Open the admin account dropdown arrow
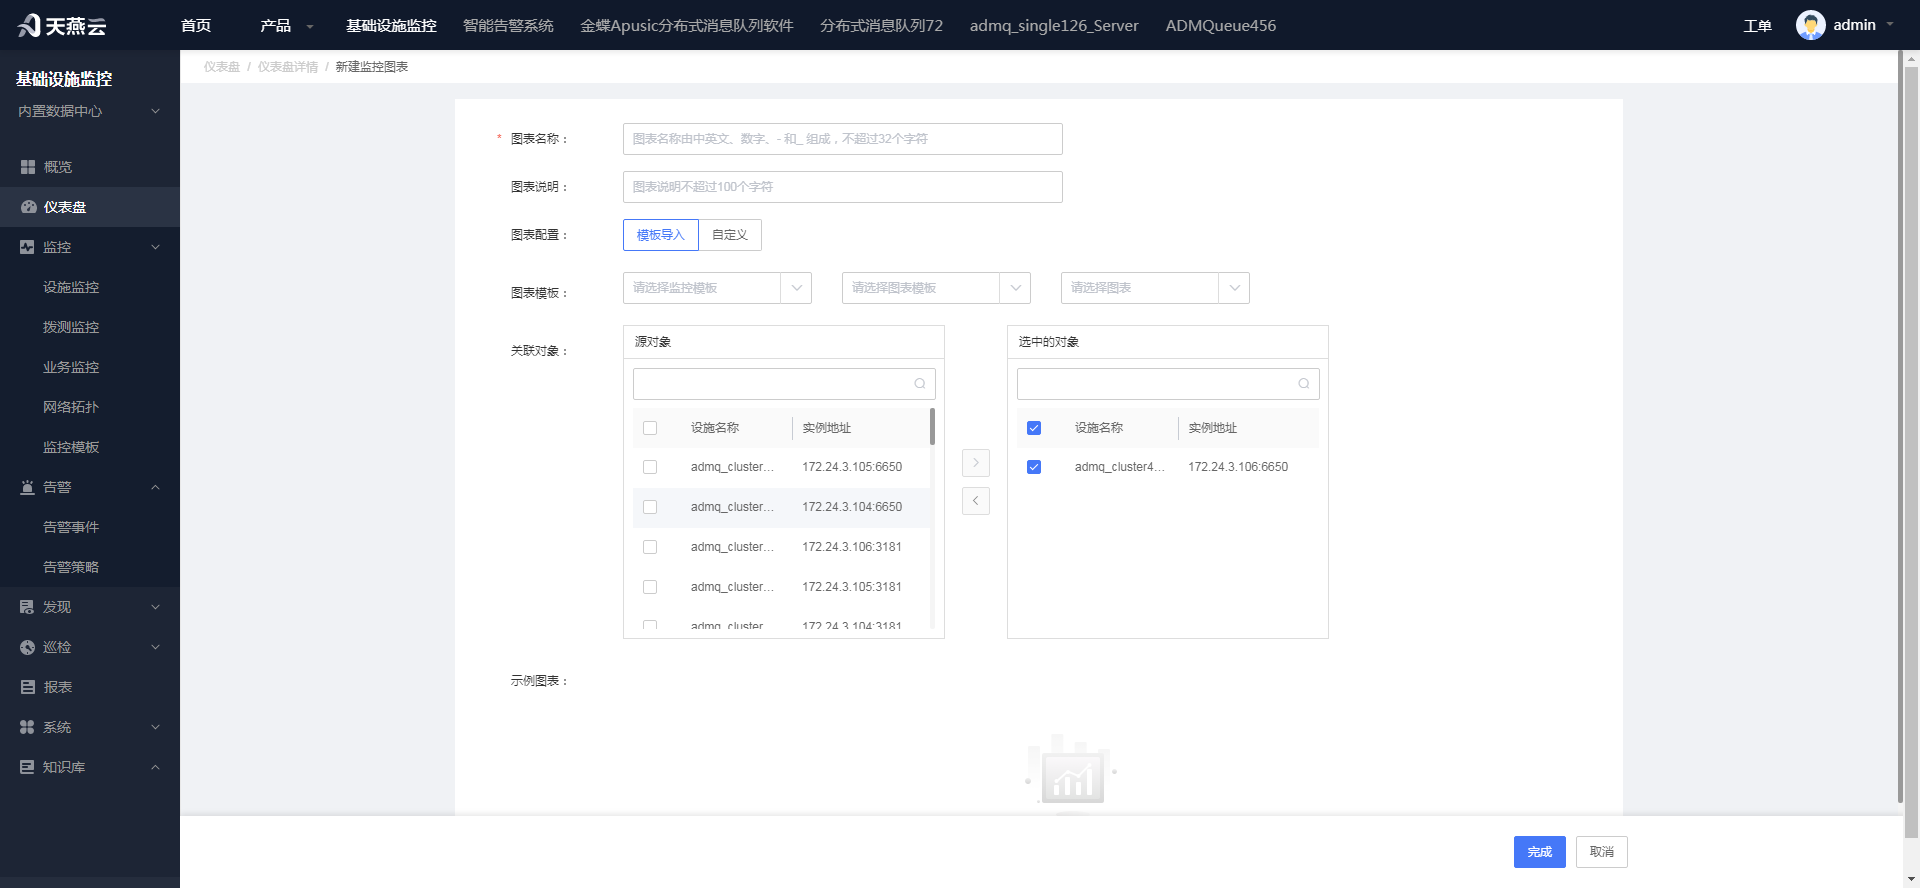Screen dimensions: 1920x888 point(1890,25)
